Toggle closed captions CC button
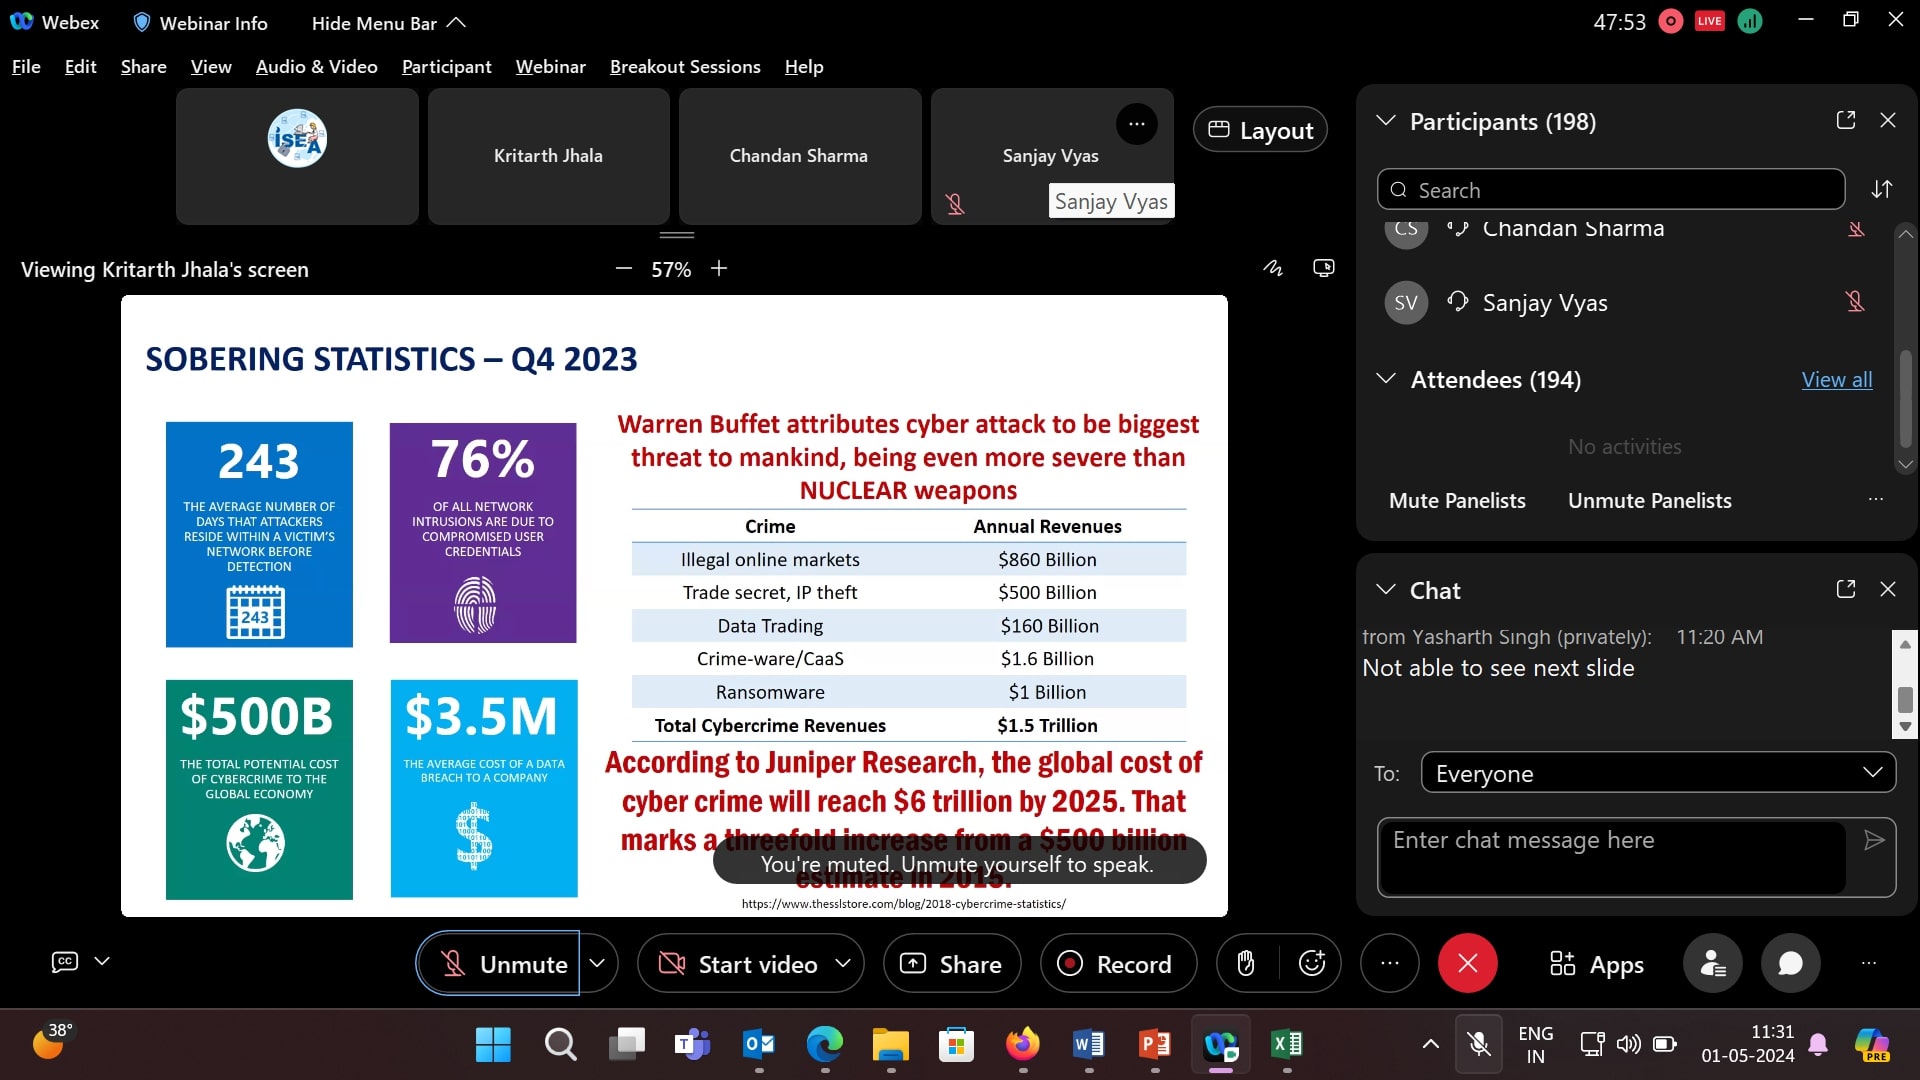Image resolution: width=1920 pixels, height=1080 pixels. [x=65, y=962]
